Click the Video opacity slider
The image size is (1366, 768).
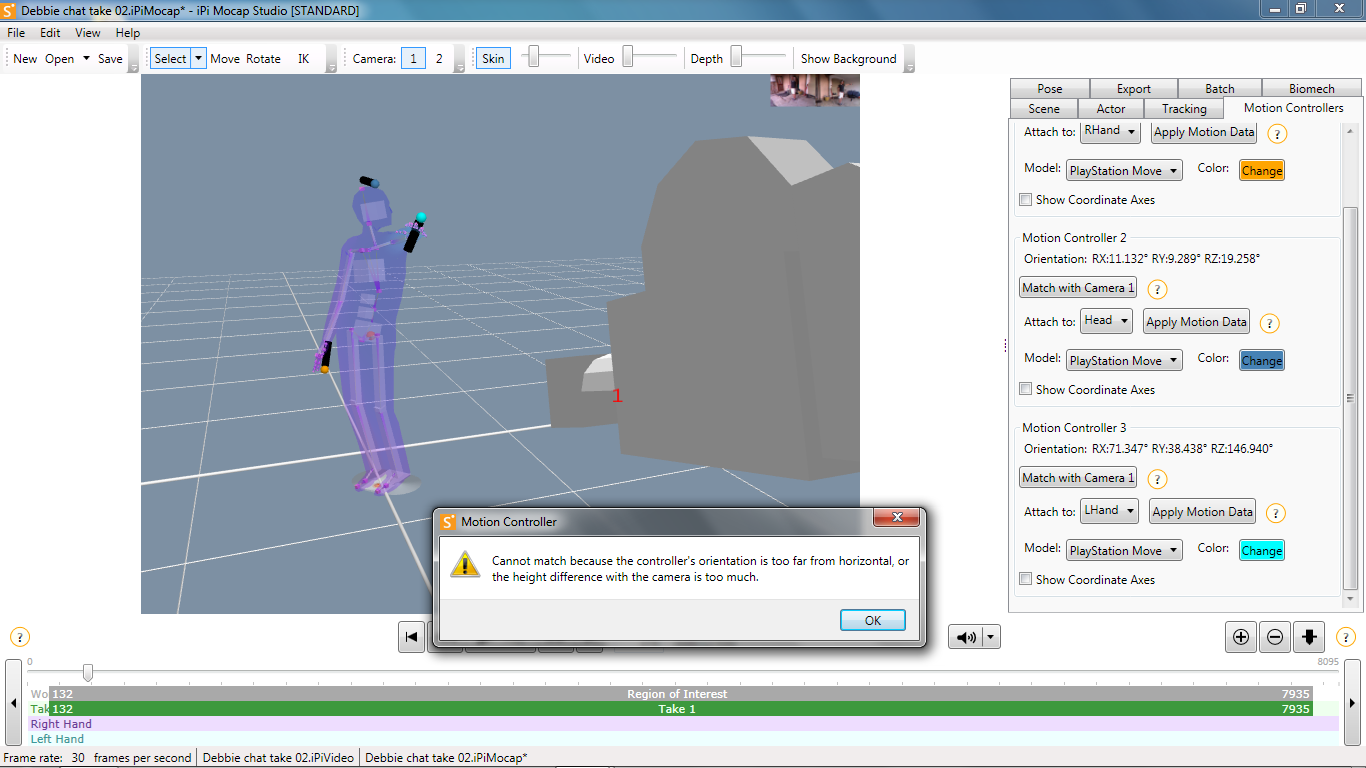pyautogui.click(x=649, y=58)
